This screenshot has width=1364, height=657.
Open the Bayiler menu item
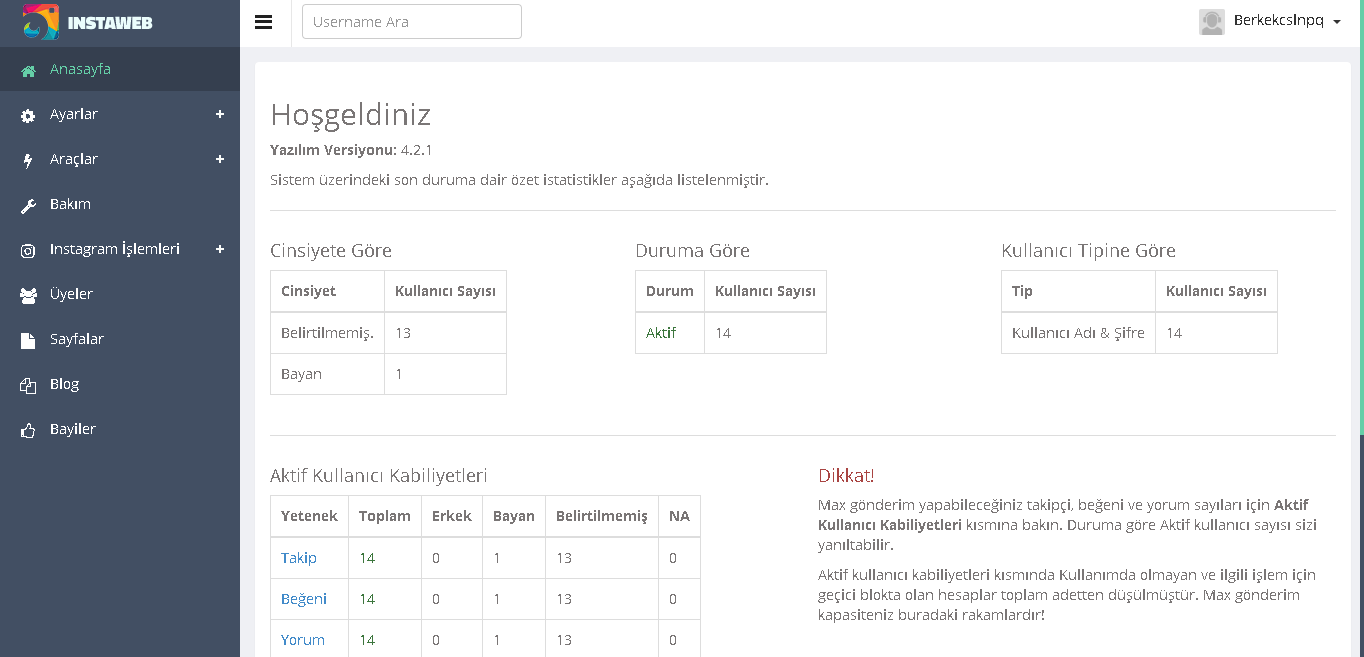pyautogui.click(x=120, y=429)
